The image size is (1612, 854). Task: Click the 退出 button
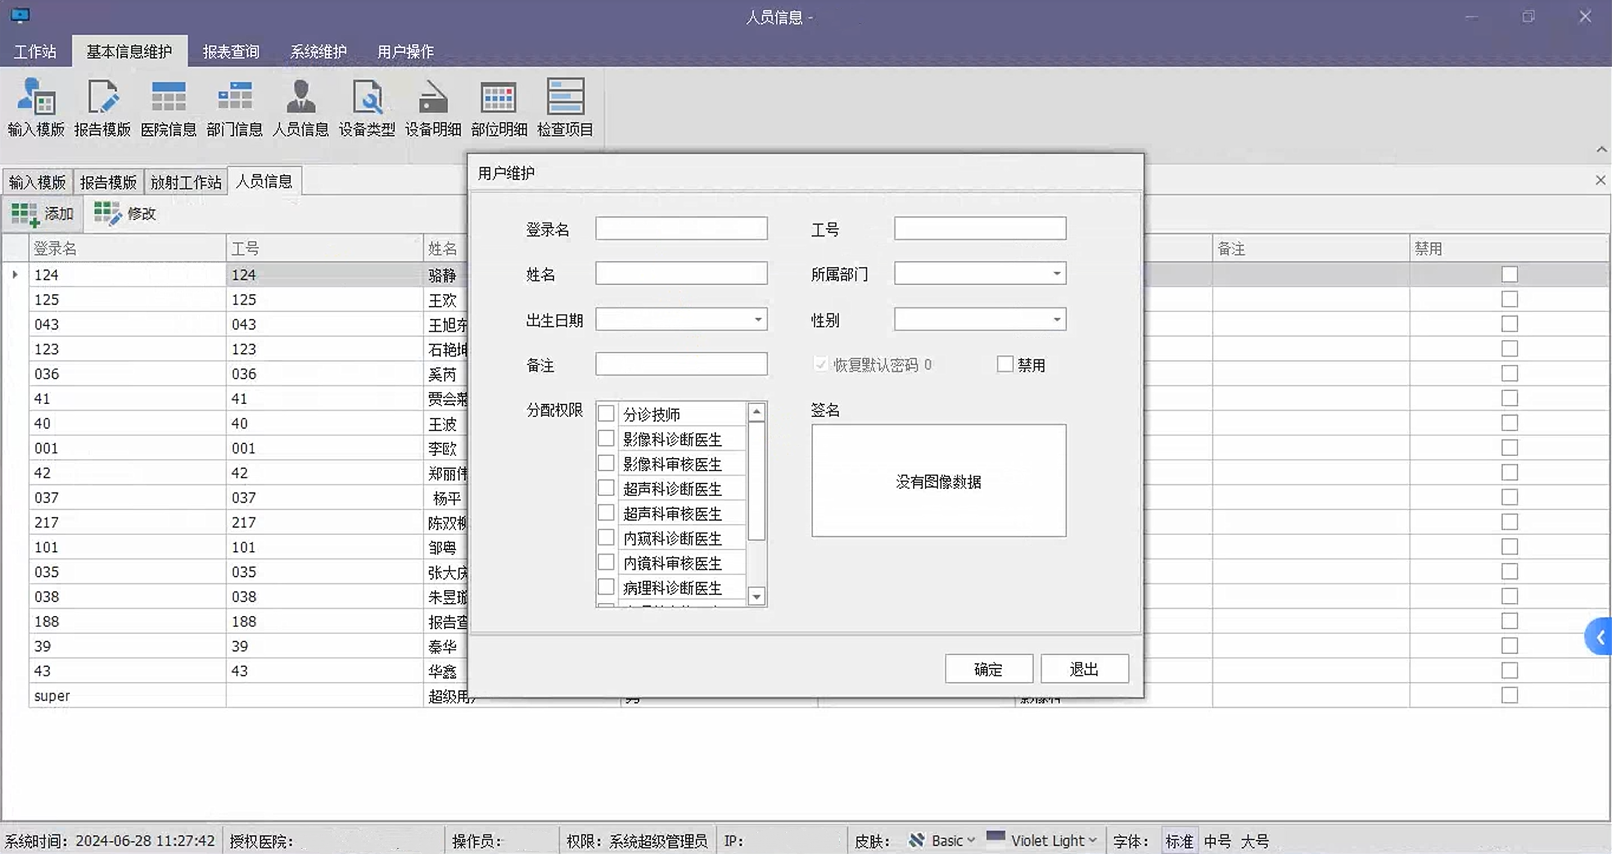(x=1084, y=669)
